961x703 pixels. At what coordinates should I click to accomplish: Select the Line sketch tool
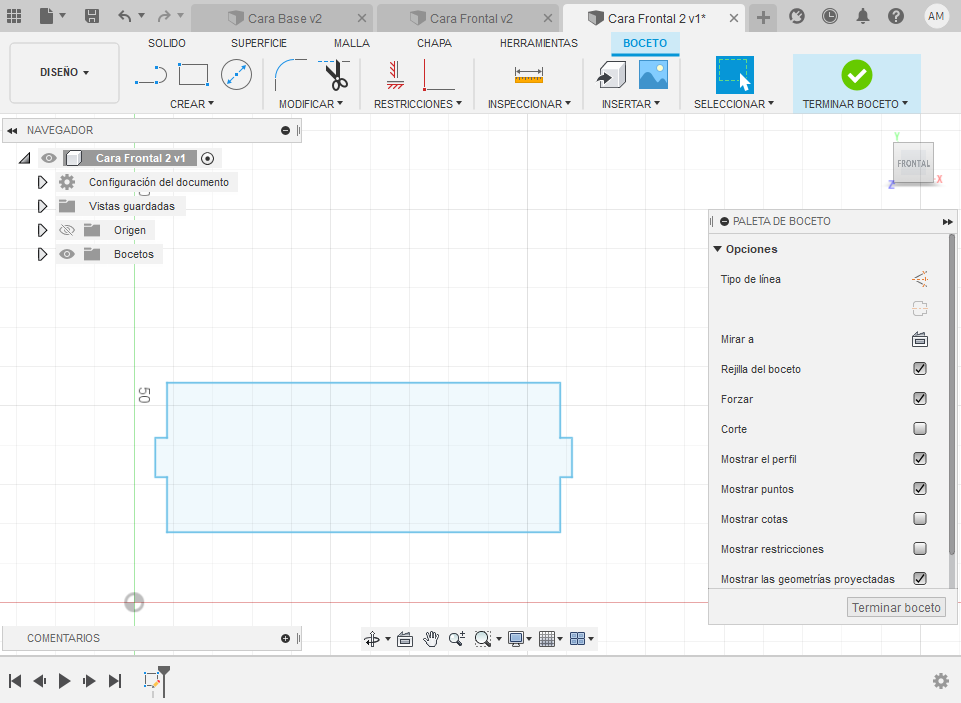151,76
